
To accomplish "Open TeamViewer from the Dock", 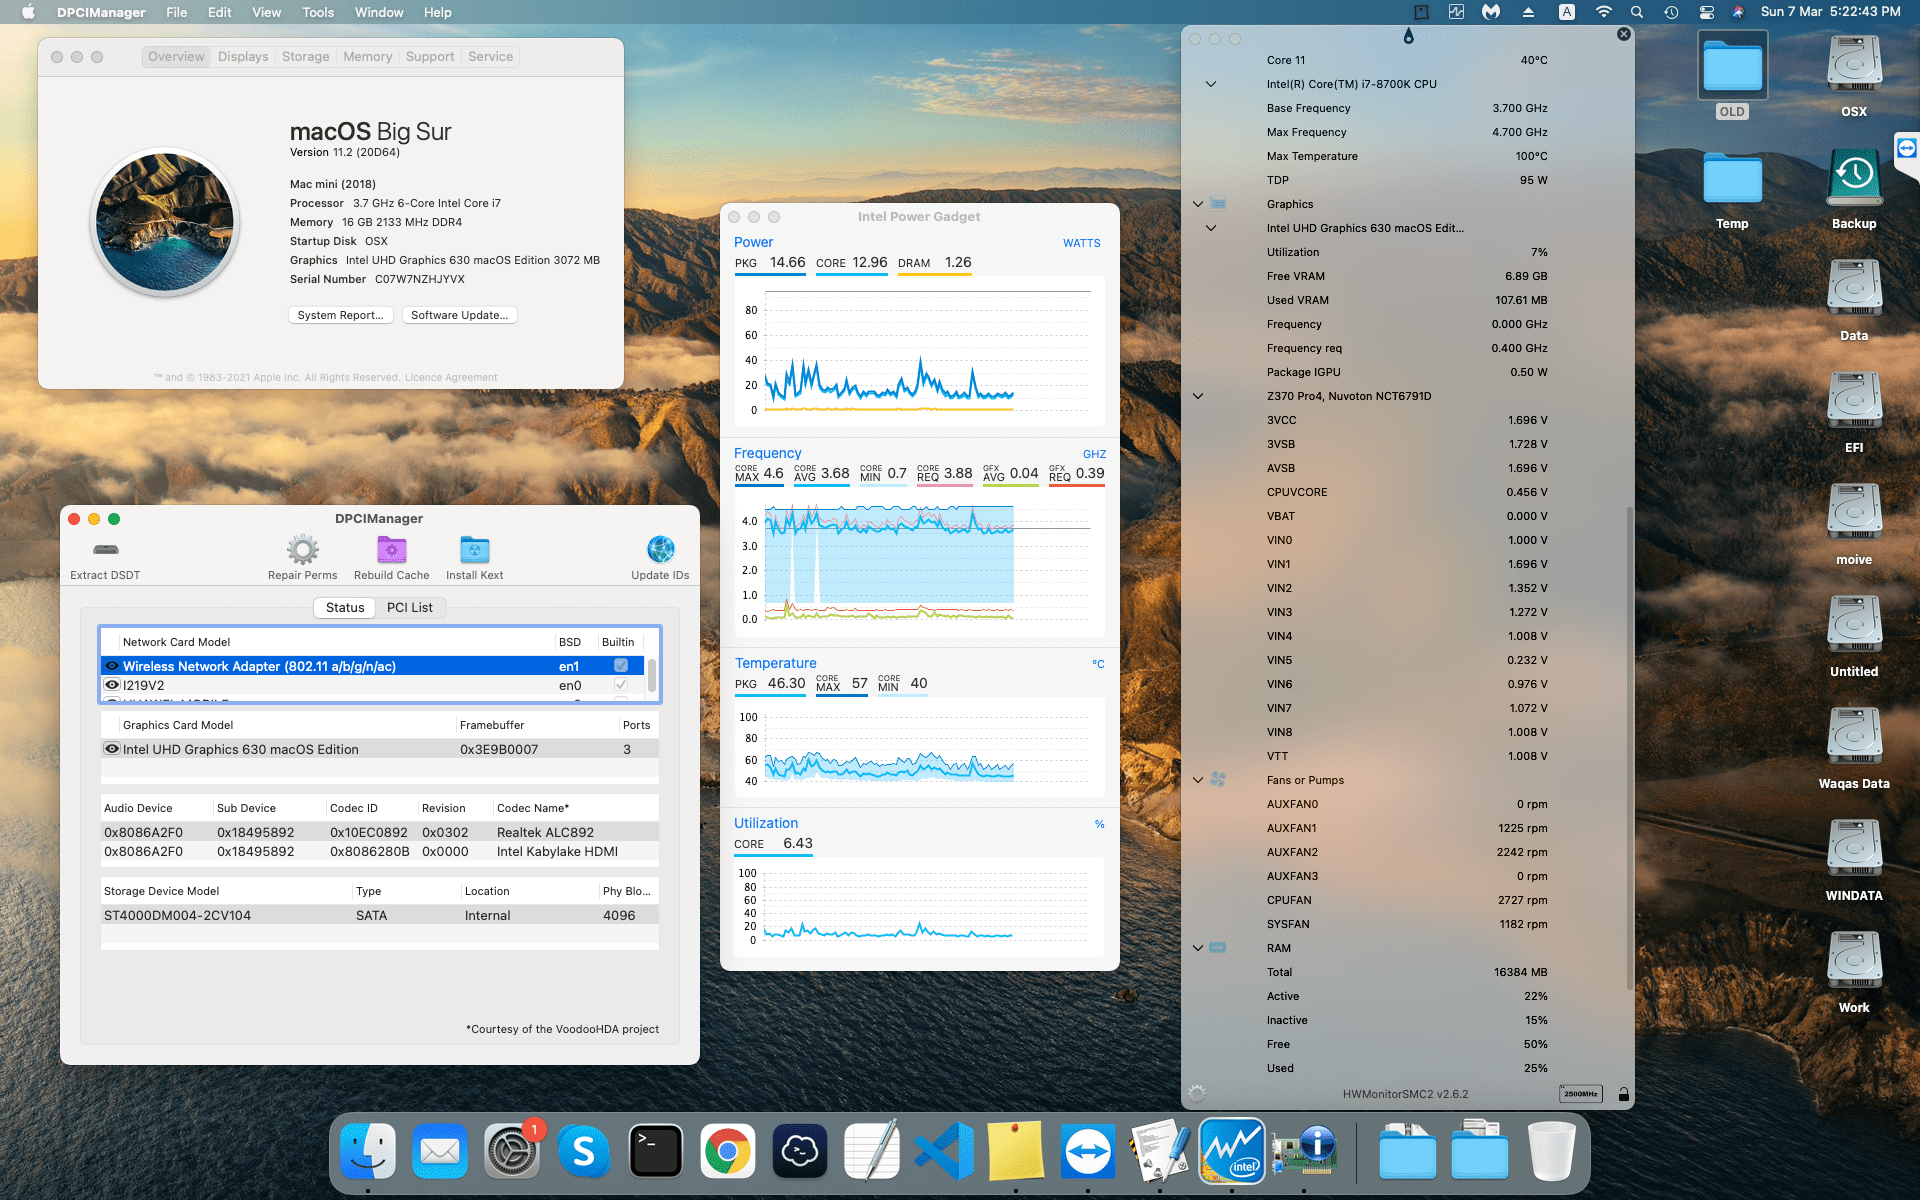I will (x=1088, y=1151).
